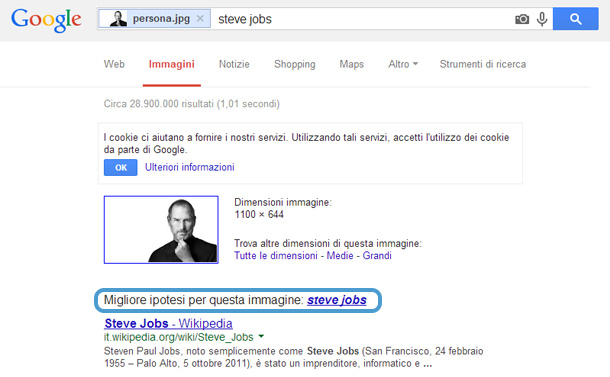Open search by image camera icon
The image size is (610, 377).
point(522,19)
